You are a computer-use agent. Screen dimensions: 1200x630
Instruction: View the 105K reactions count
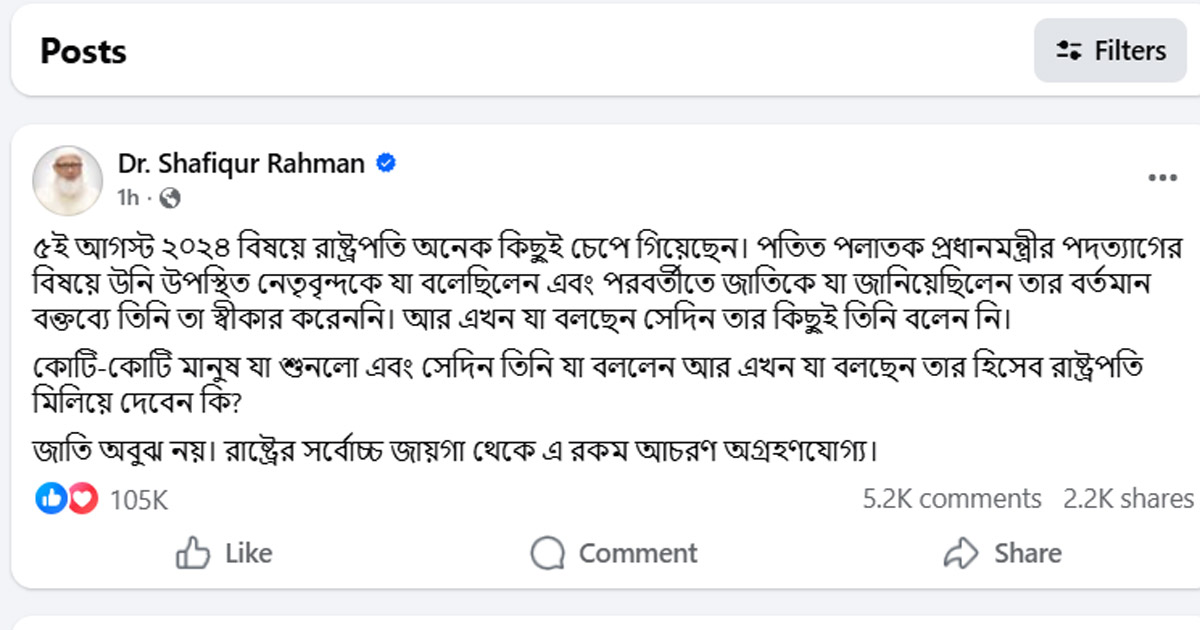coord(138,499)
